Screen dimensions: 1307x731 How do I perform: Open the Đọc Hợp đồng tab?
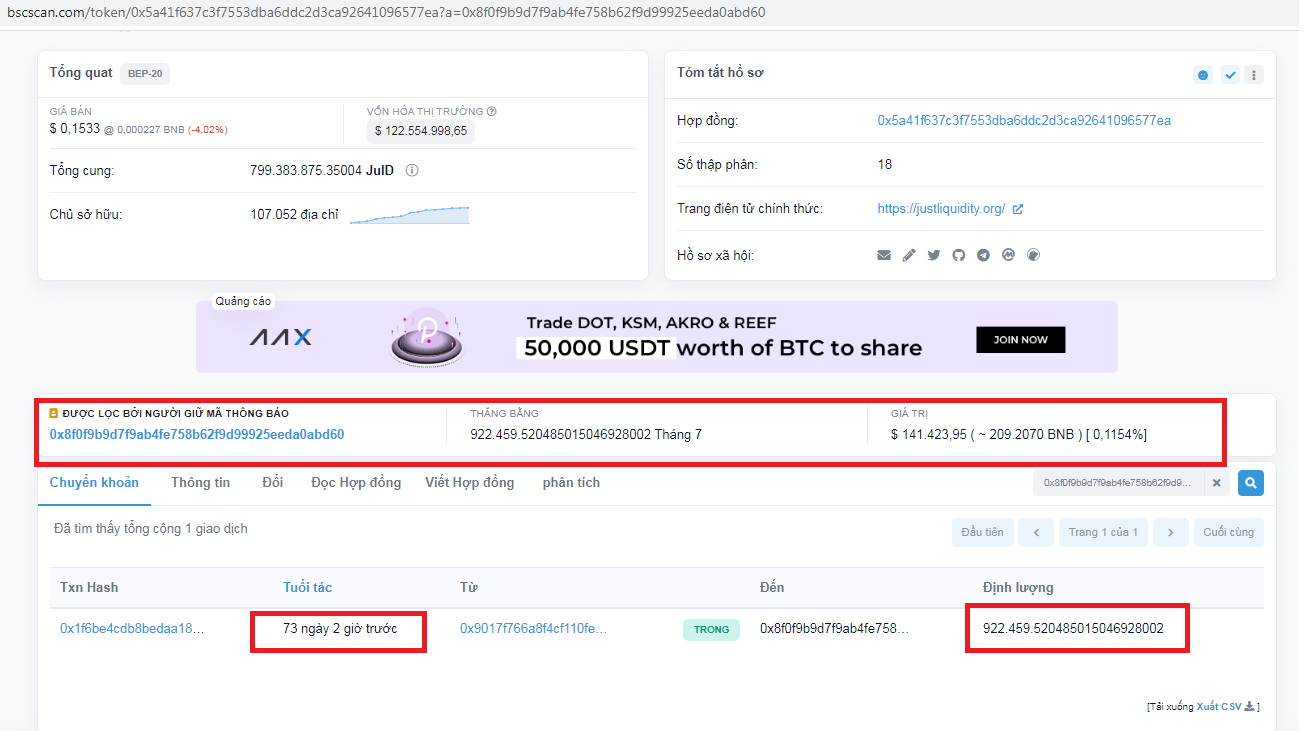coord(356,483)
